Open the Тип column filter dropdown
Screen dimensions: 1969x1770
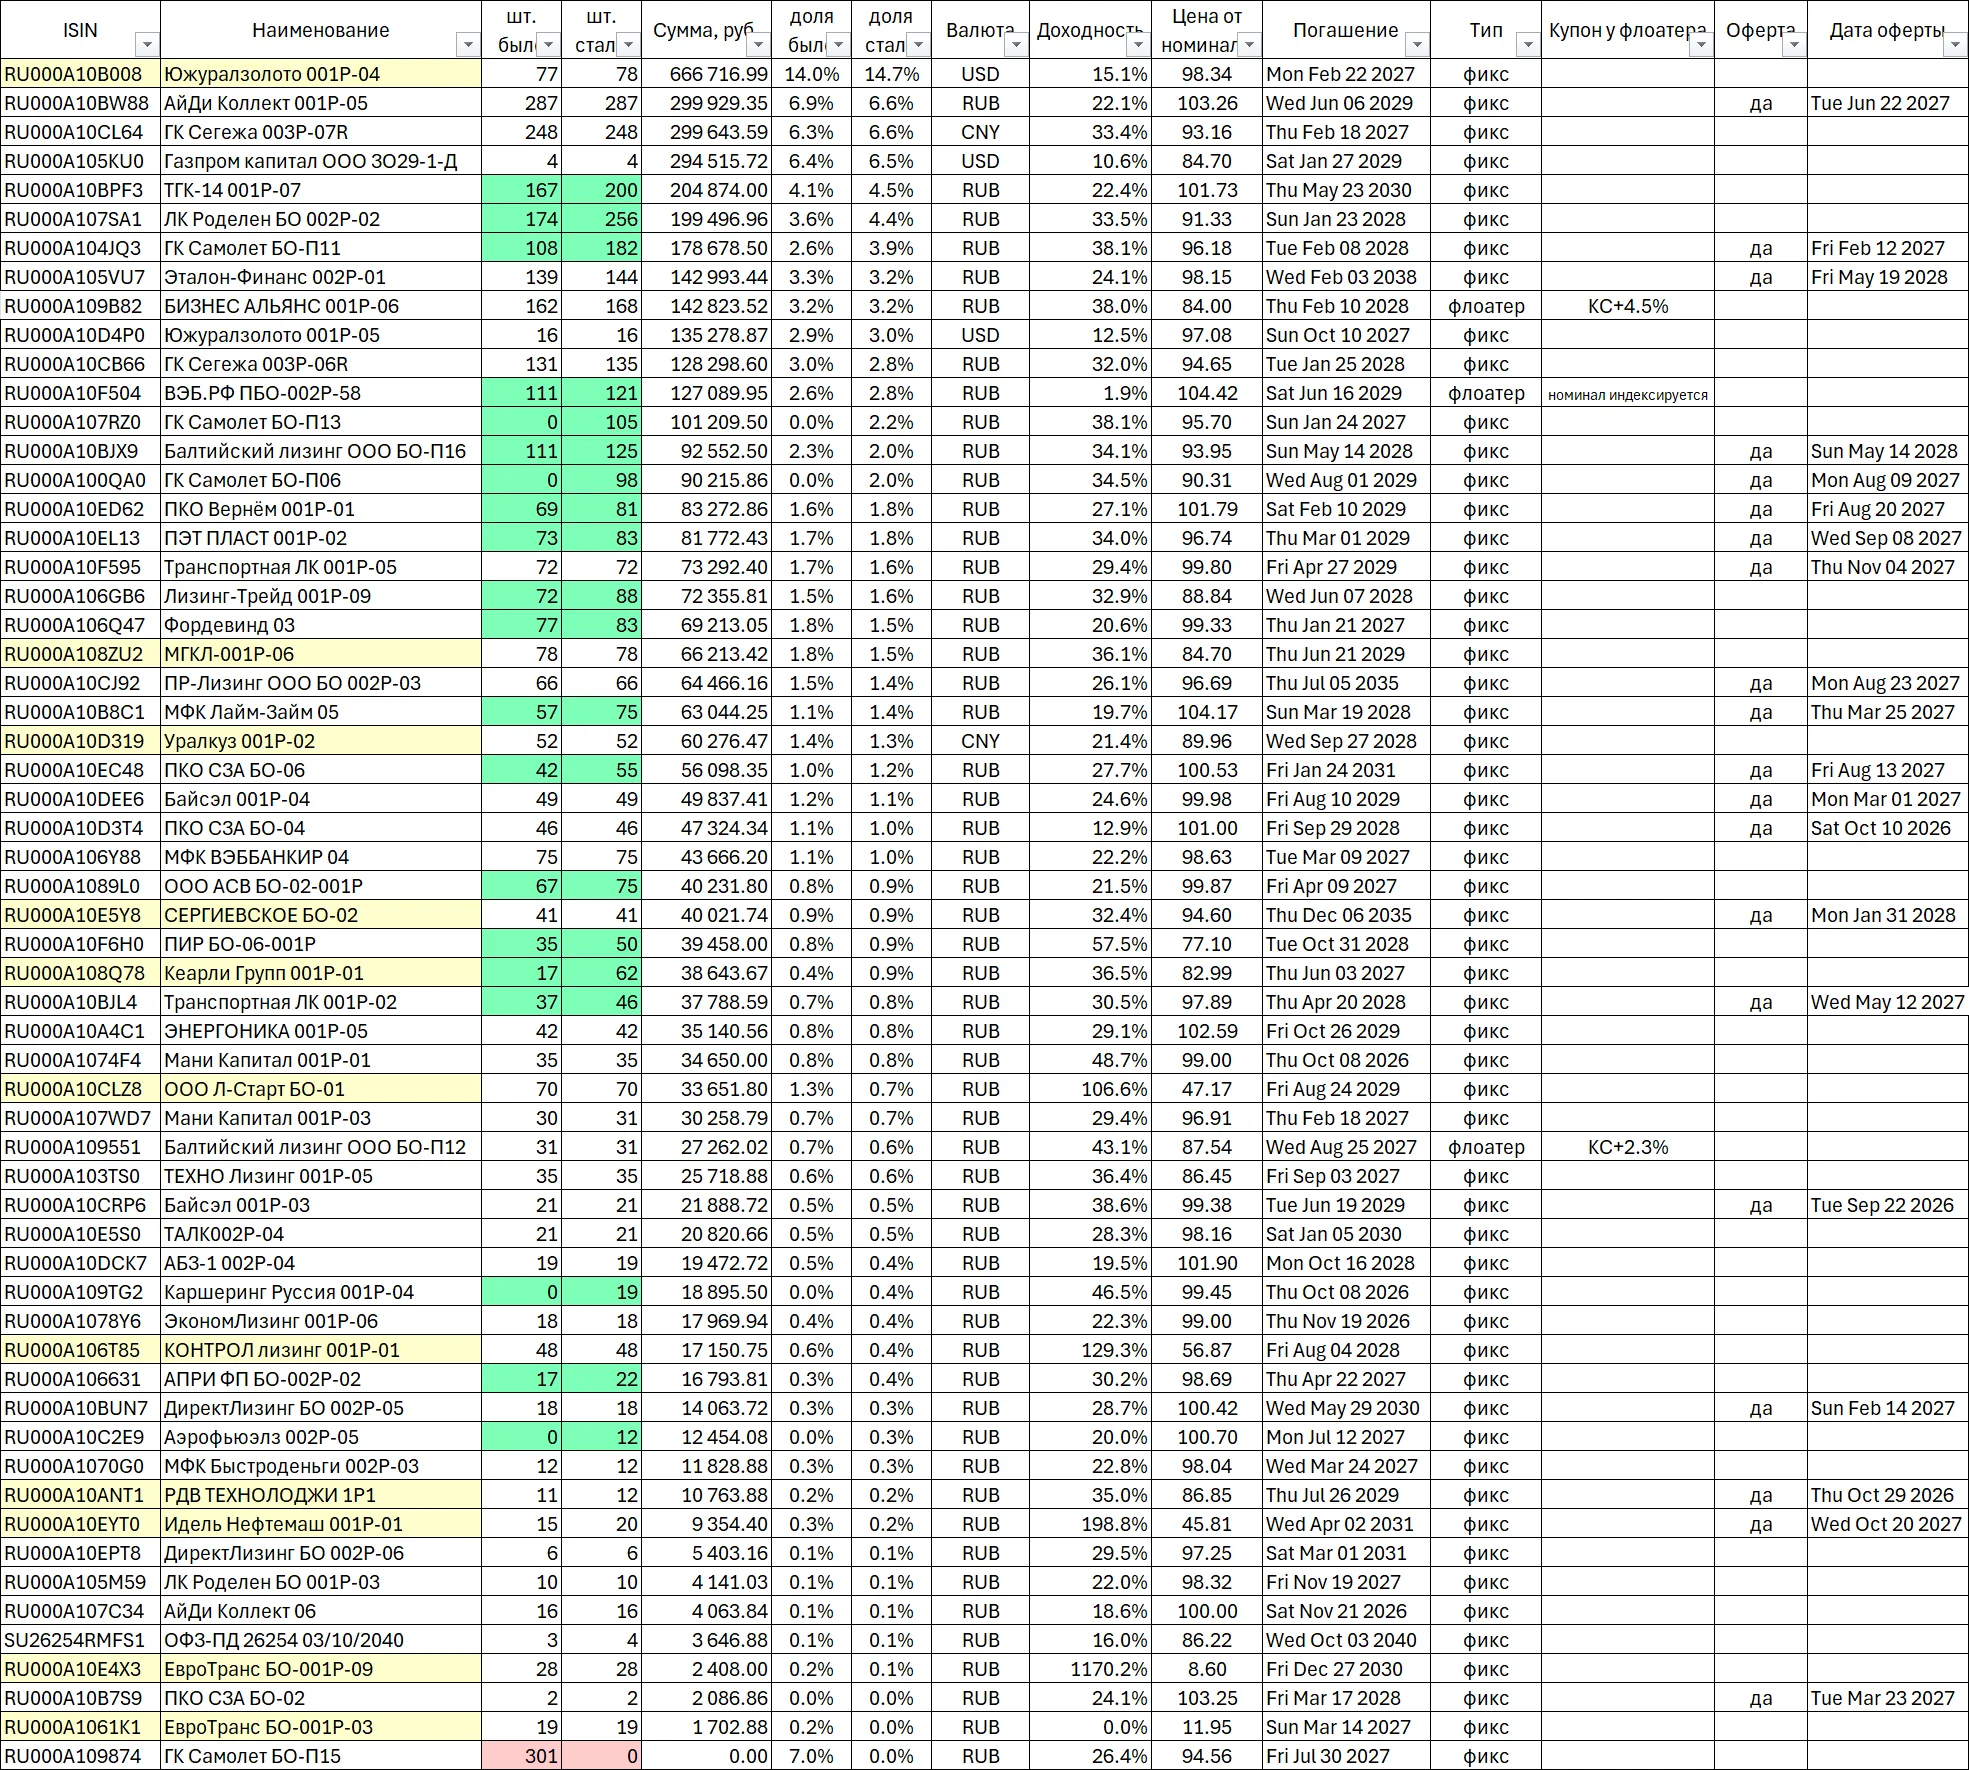coord(1527,45)
